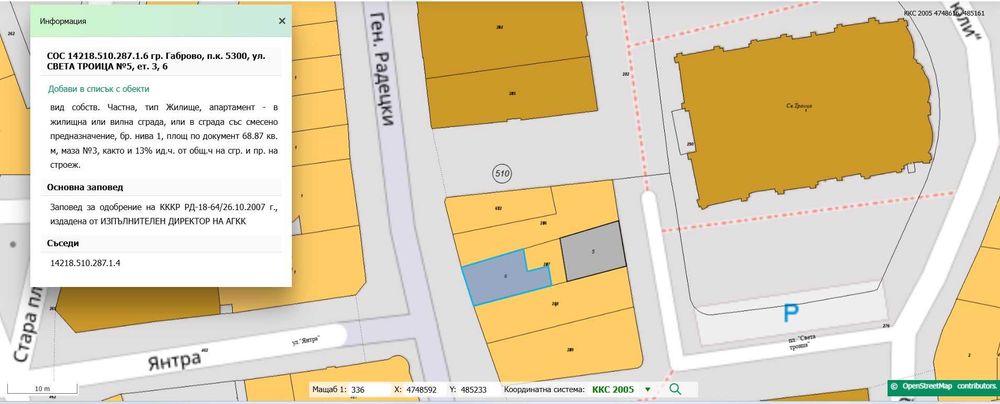The height and width of the screenshot is (404, 1000).
Task: Click the 'Информация' panel title
Action: coord(63,21)
